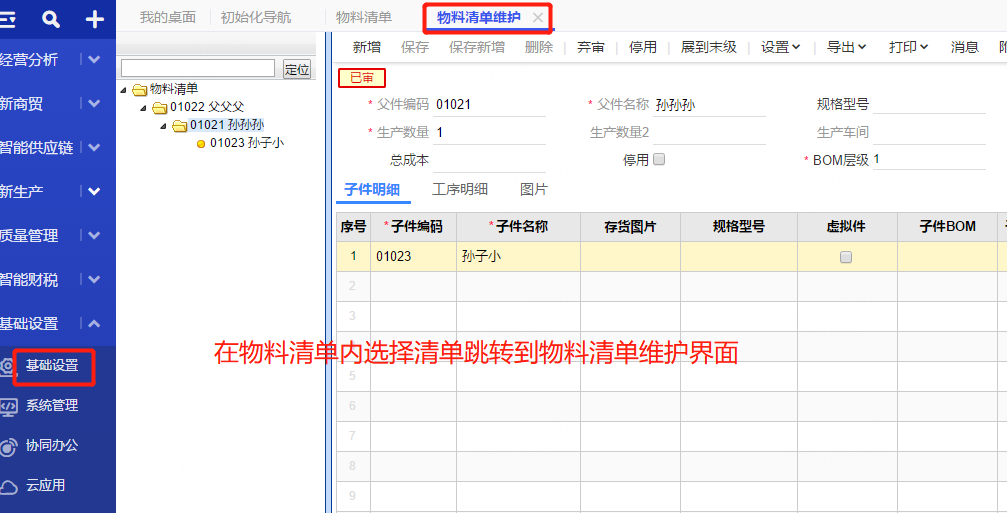This screenshot has width=1007, height=513.
Task: Open the 导出 dropdown in toolbar
Action: pos(846,47)
